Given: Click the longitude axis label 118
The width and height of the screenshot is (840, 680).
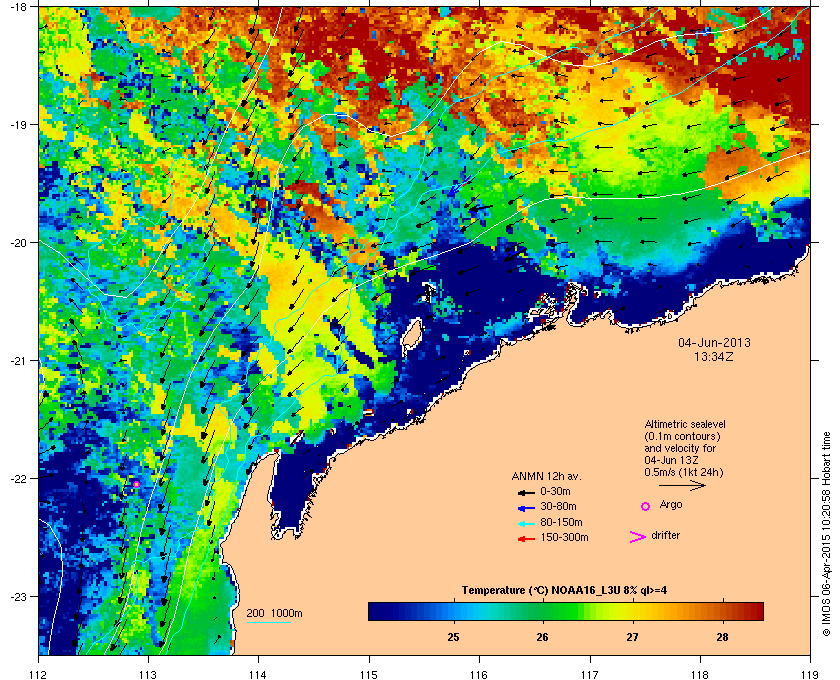Looking at the screenshot, I should click(x=700, y=675).
